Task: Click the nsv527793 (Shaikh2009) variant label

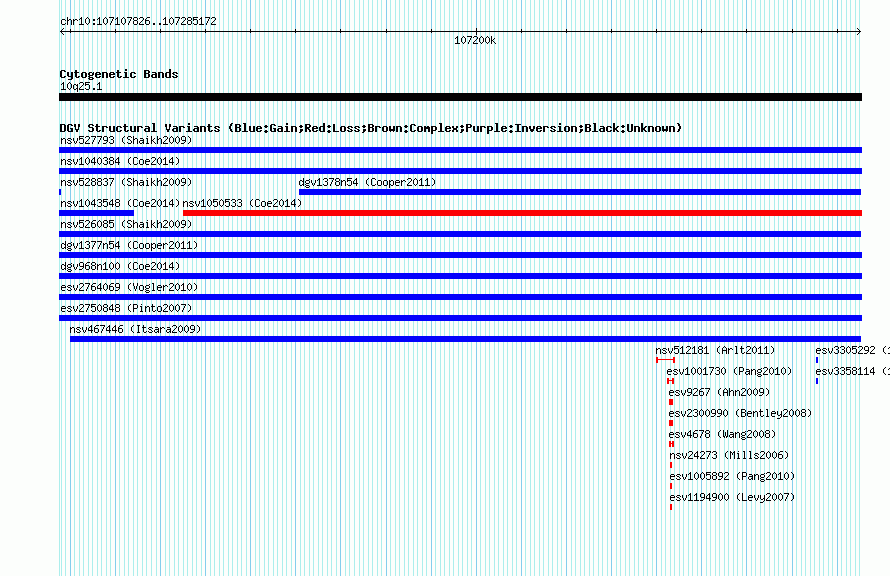Action: pos(126,140)
